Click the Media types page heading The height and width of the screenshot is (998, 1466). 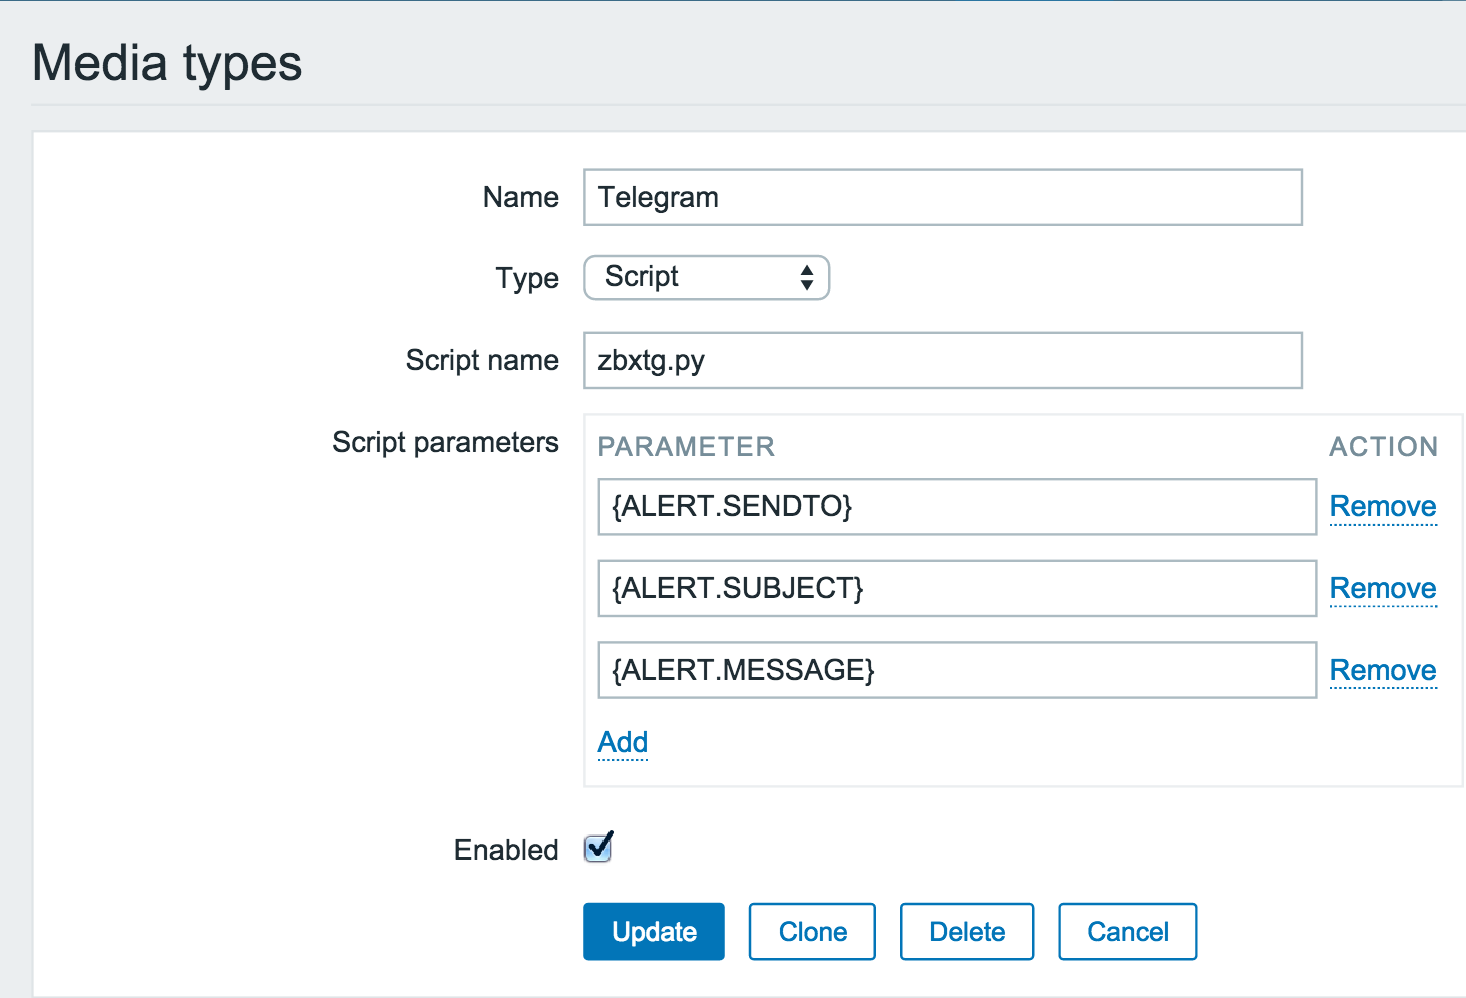pos(167,63)
